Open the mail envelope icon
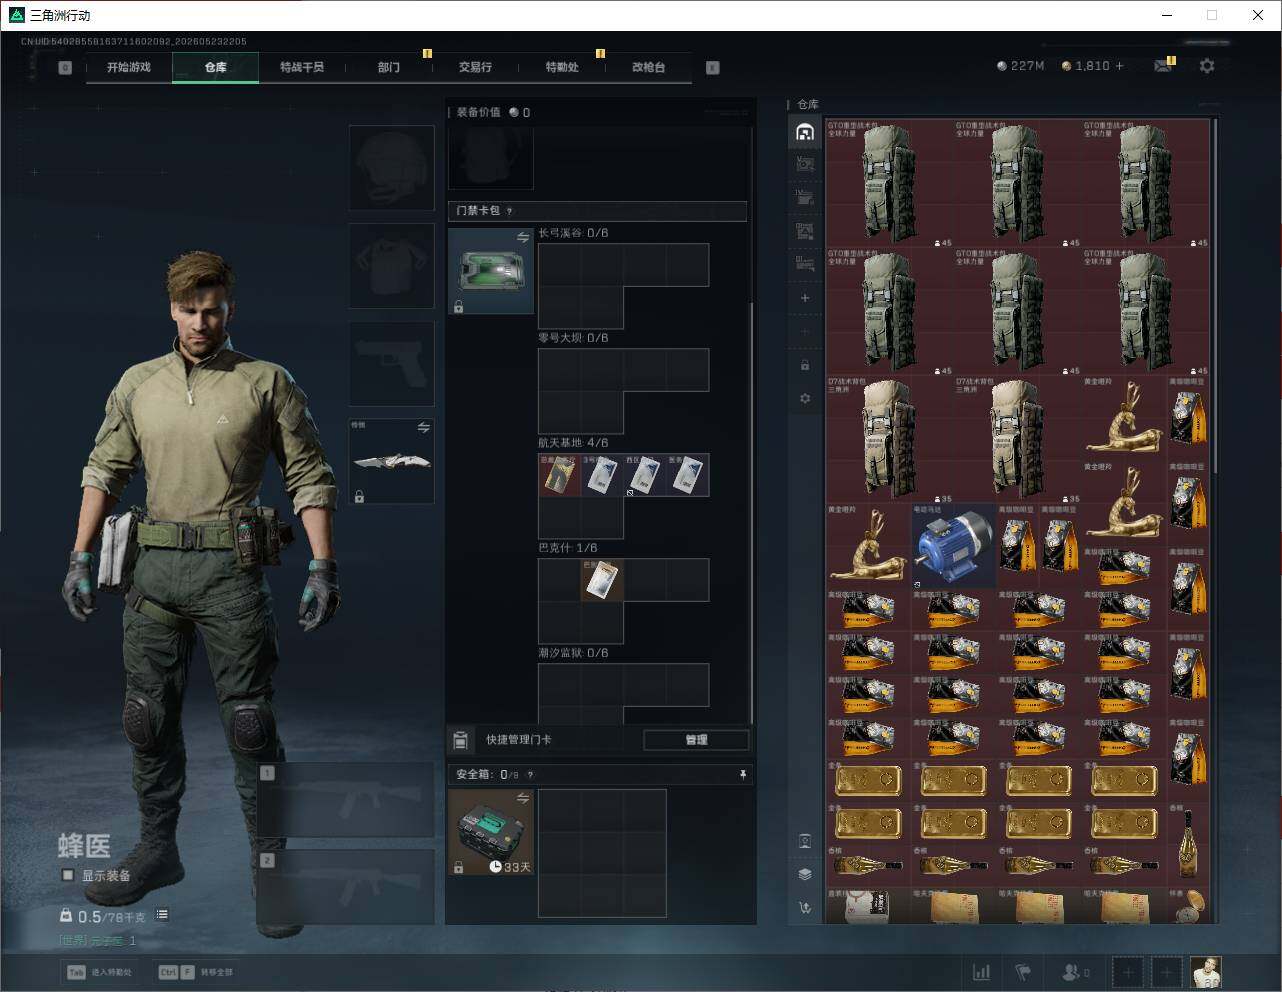This screenshot has height=992, width=1282. [x=1163, y=66]
